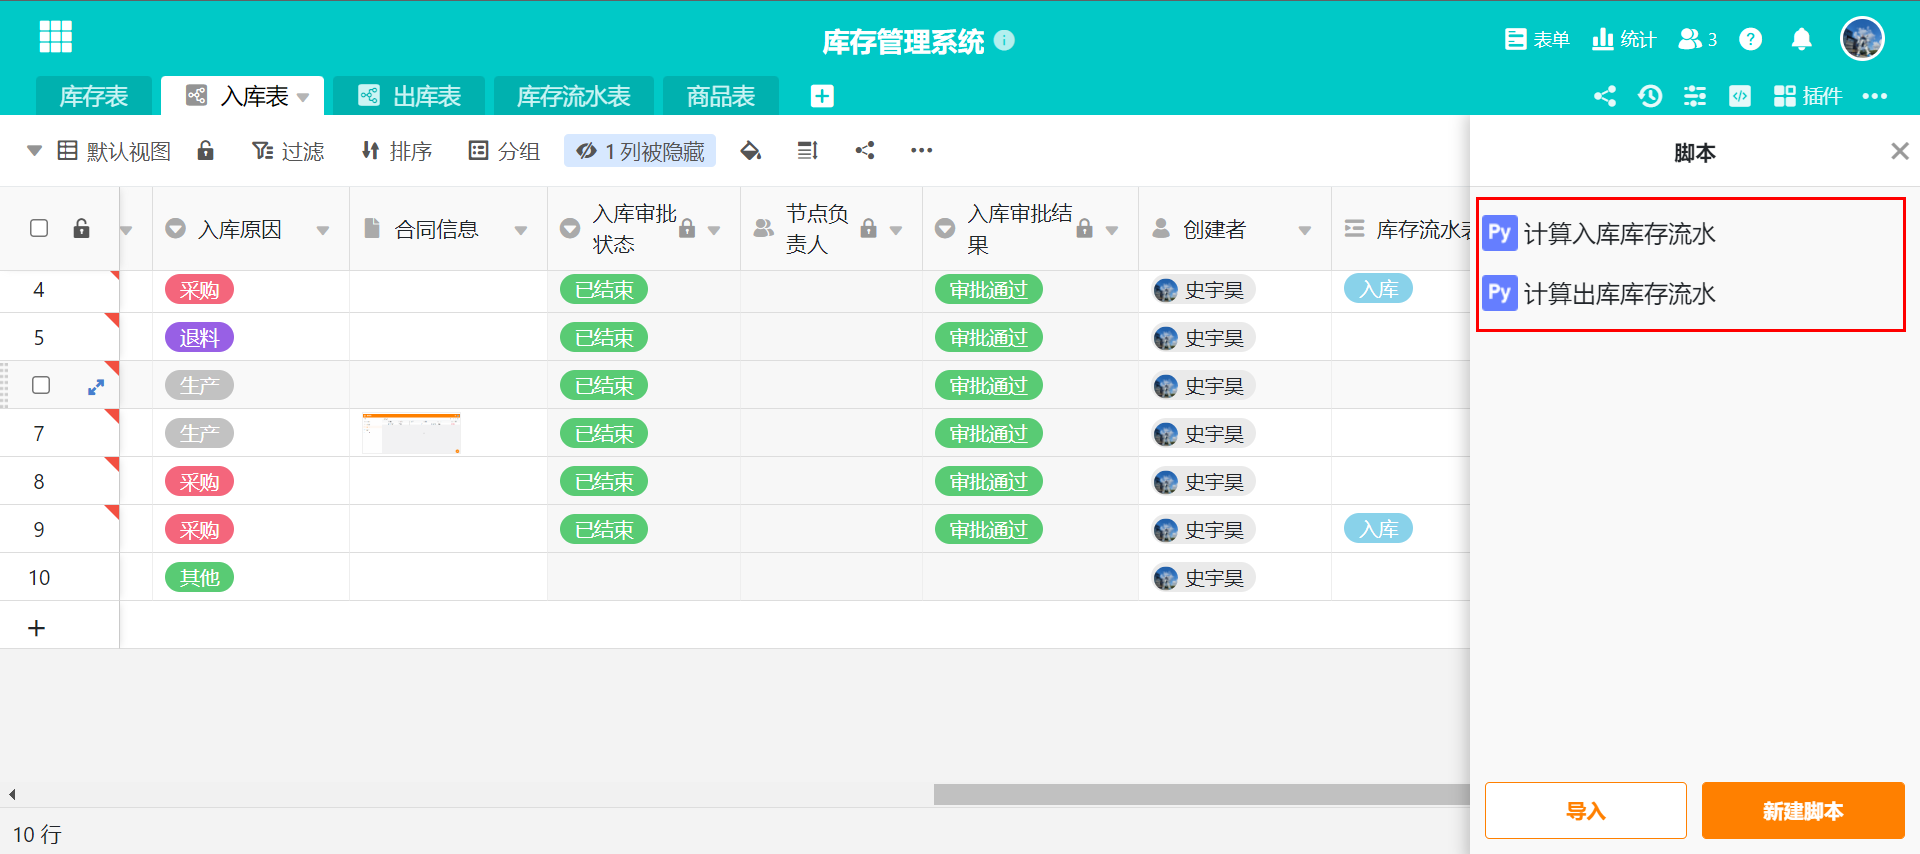
Task: Click the row height icon in toolbar
Action: (807, 151)
